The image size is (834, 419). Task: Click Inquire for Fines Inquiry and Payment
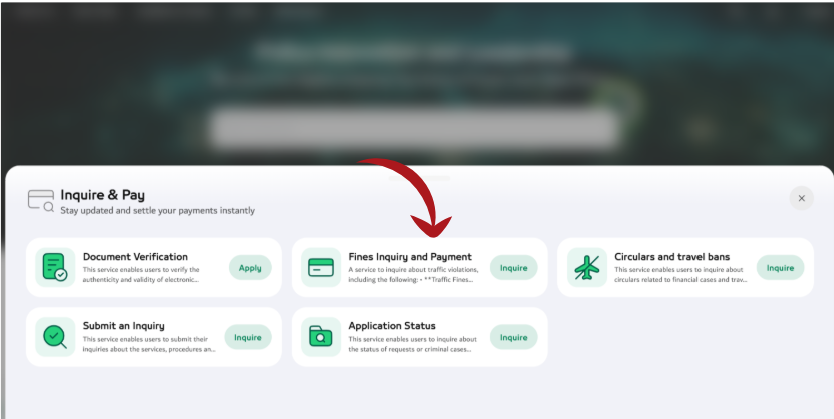[x=513, y=267]
